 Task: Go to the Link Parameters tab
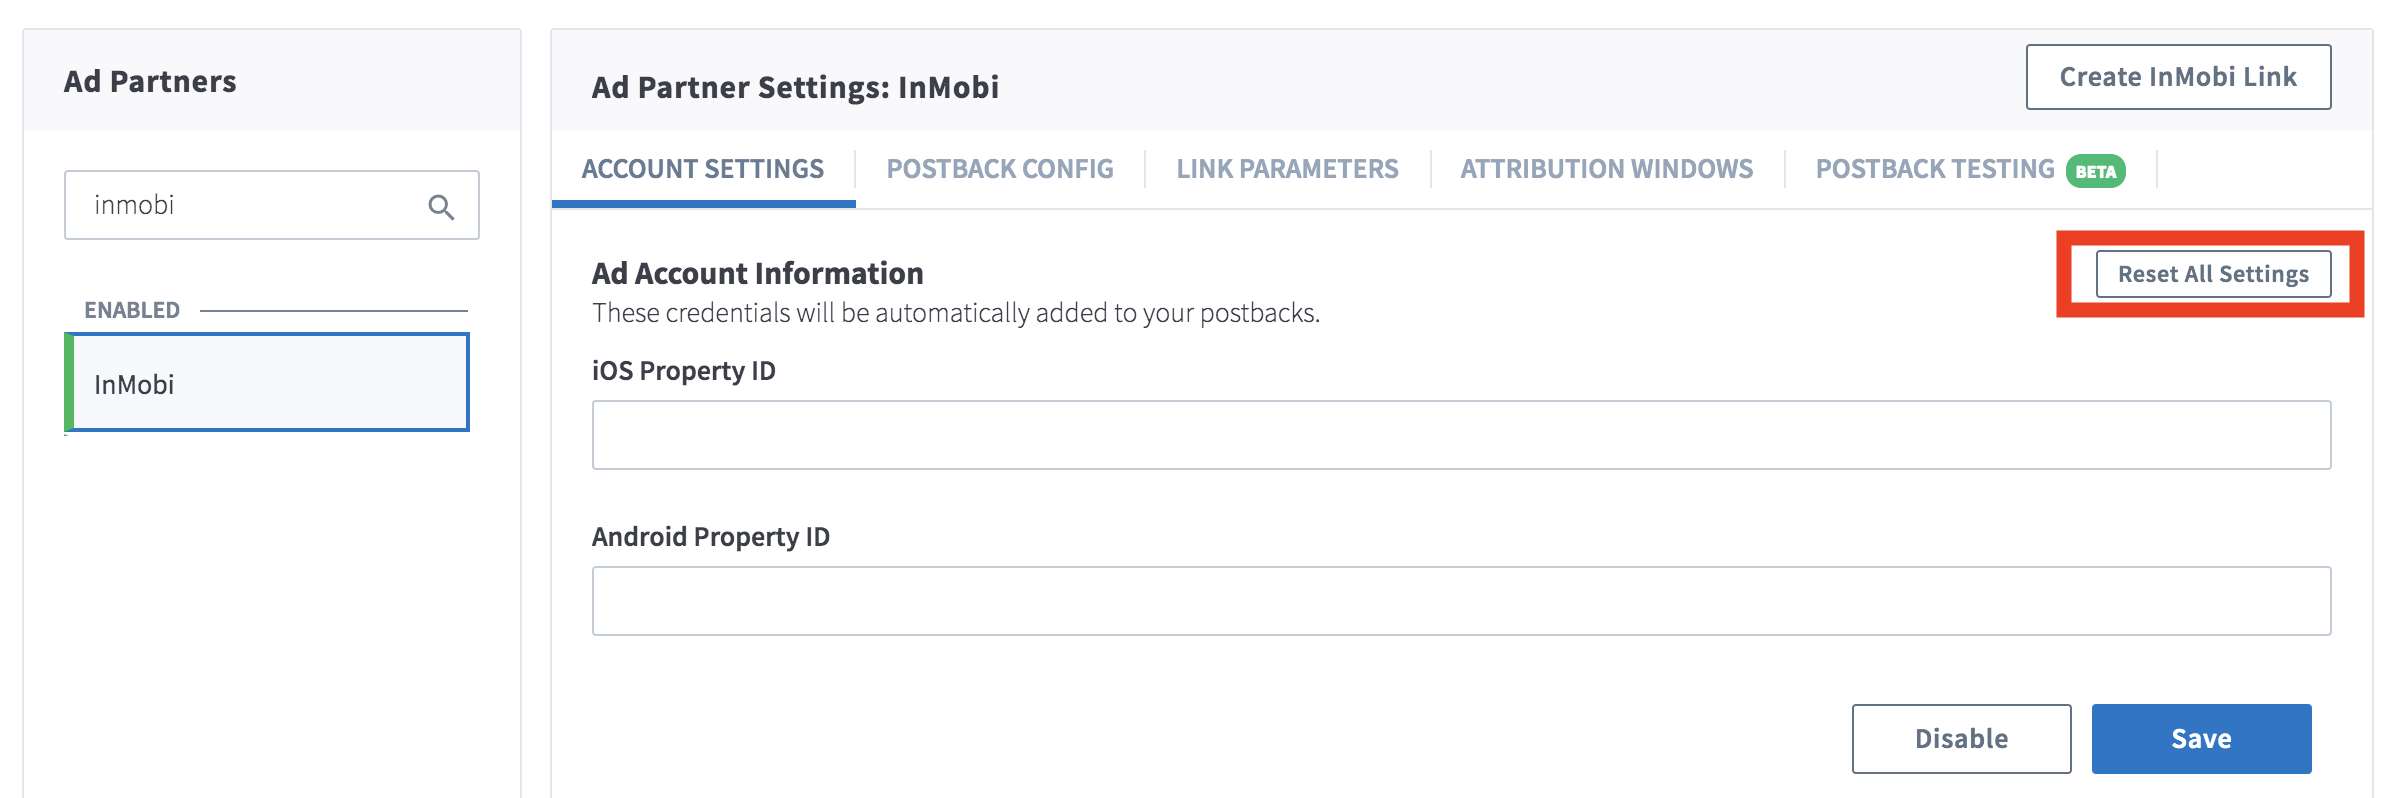click(1287, 169)
